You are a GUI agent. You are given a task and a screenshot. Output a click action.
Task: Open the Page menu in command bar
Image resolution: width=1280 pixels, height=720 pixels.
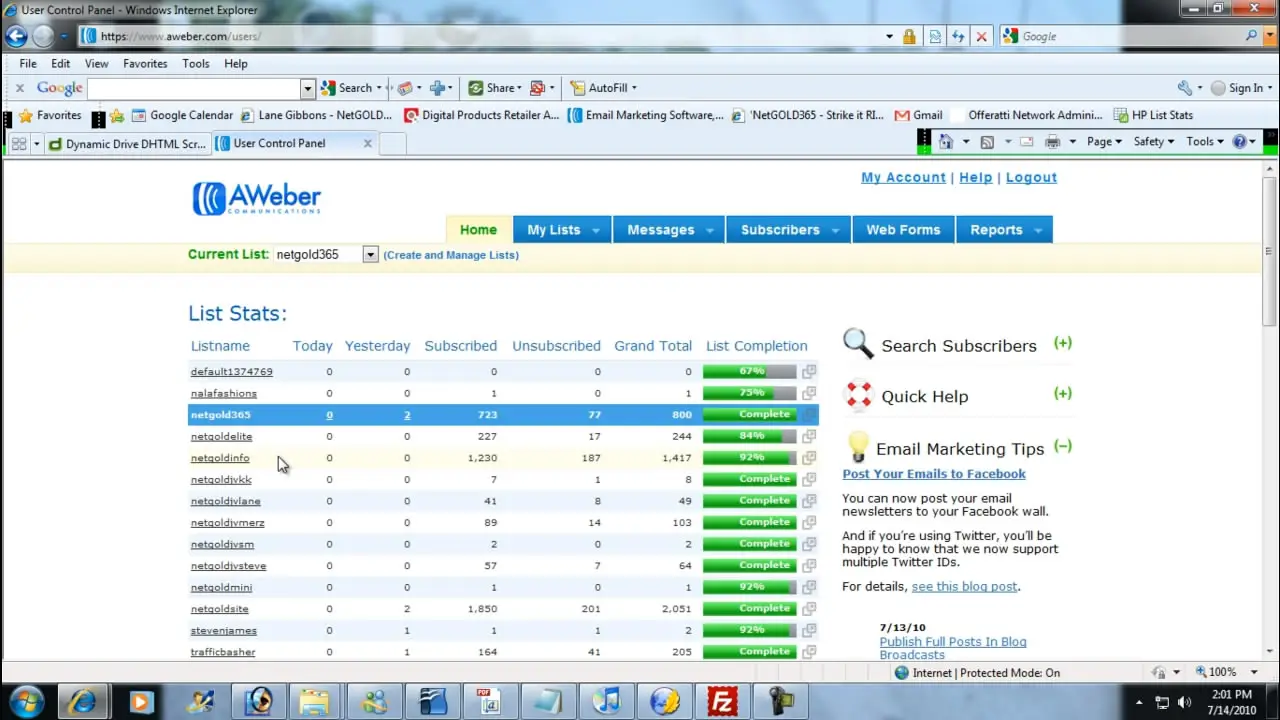(1104, 142)
